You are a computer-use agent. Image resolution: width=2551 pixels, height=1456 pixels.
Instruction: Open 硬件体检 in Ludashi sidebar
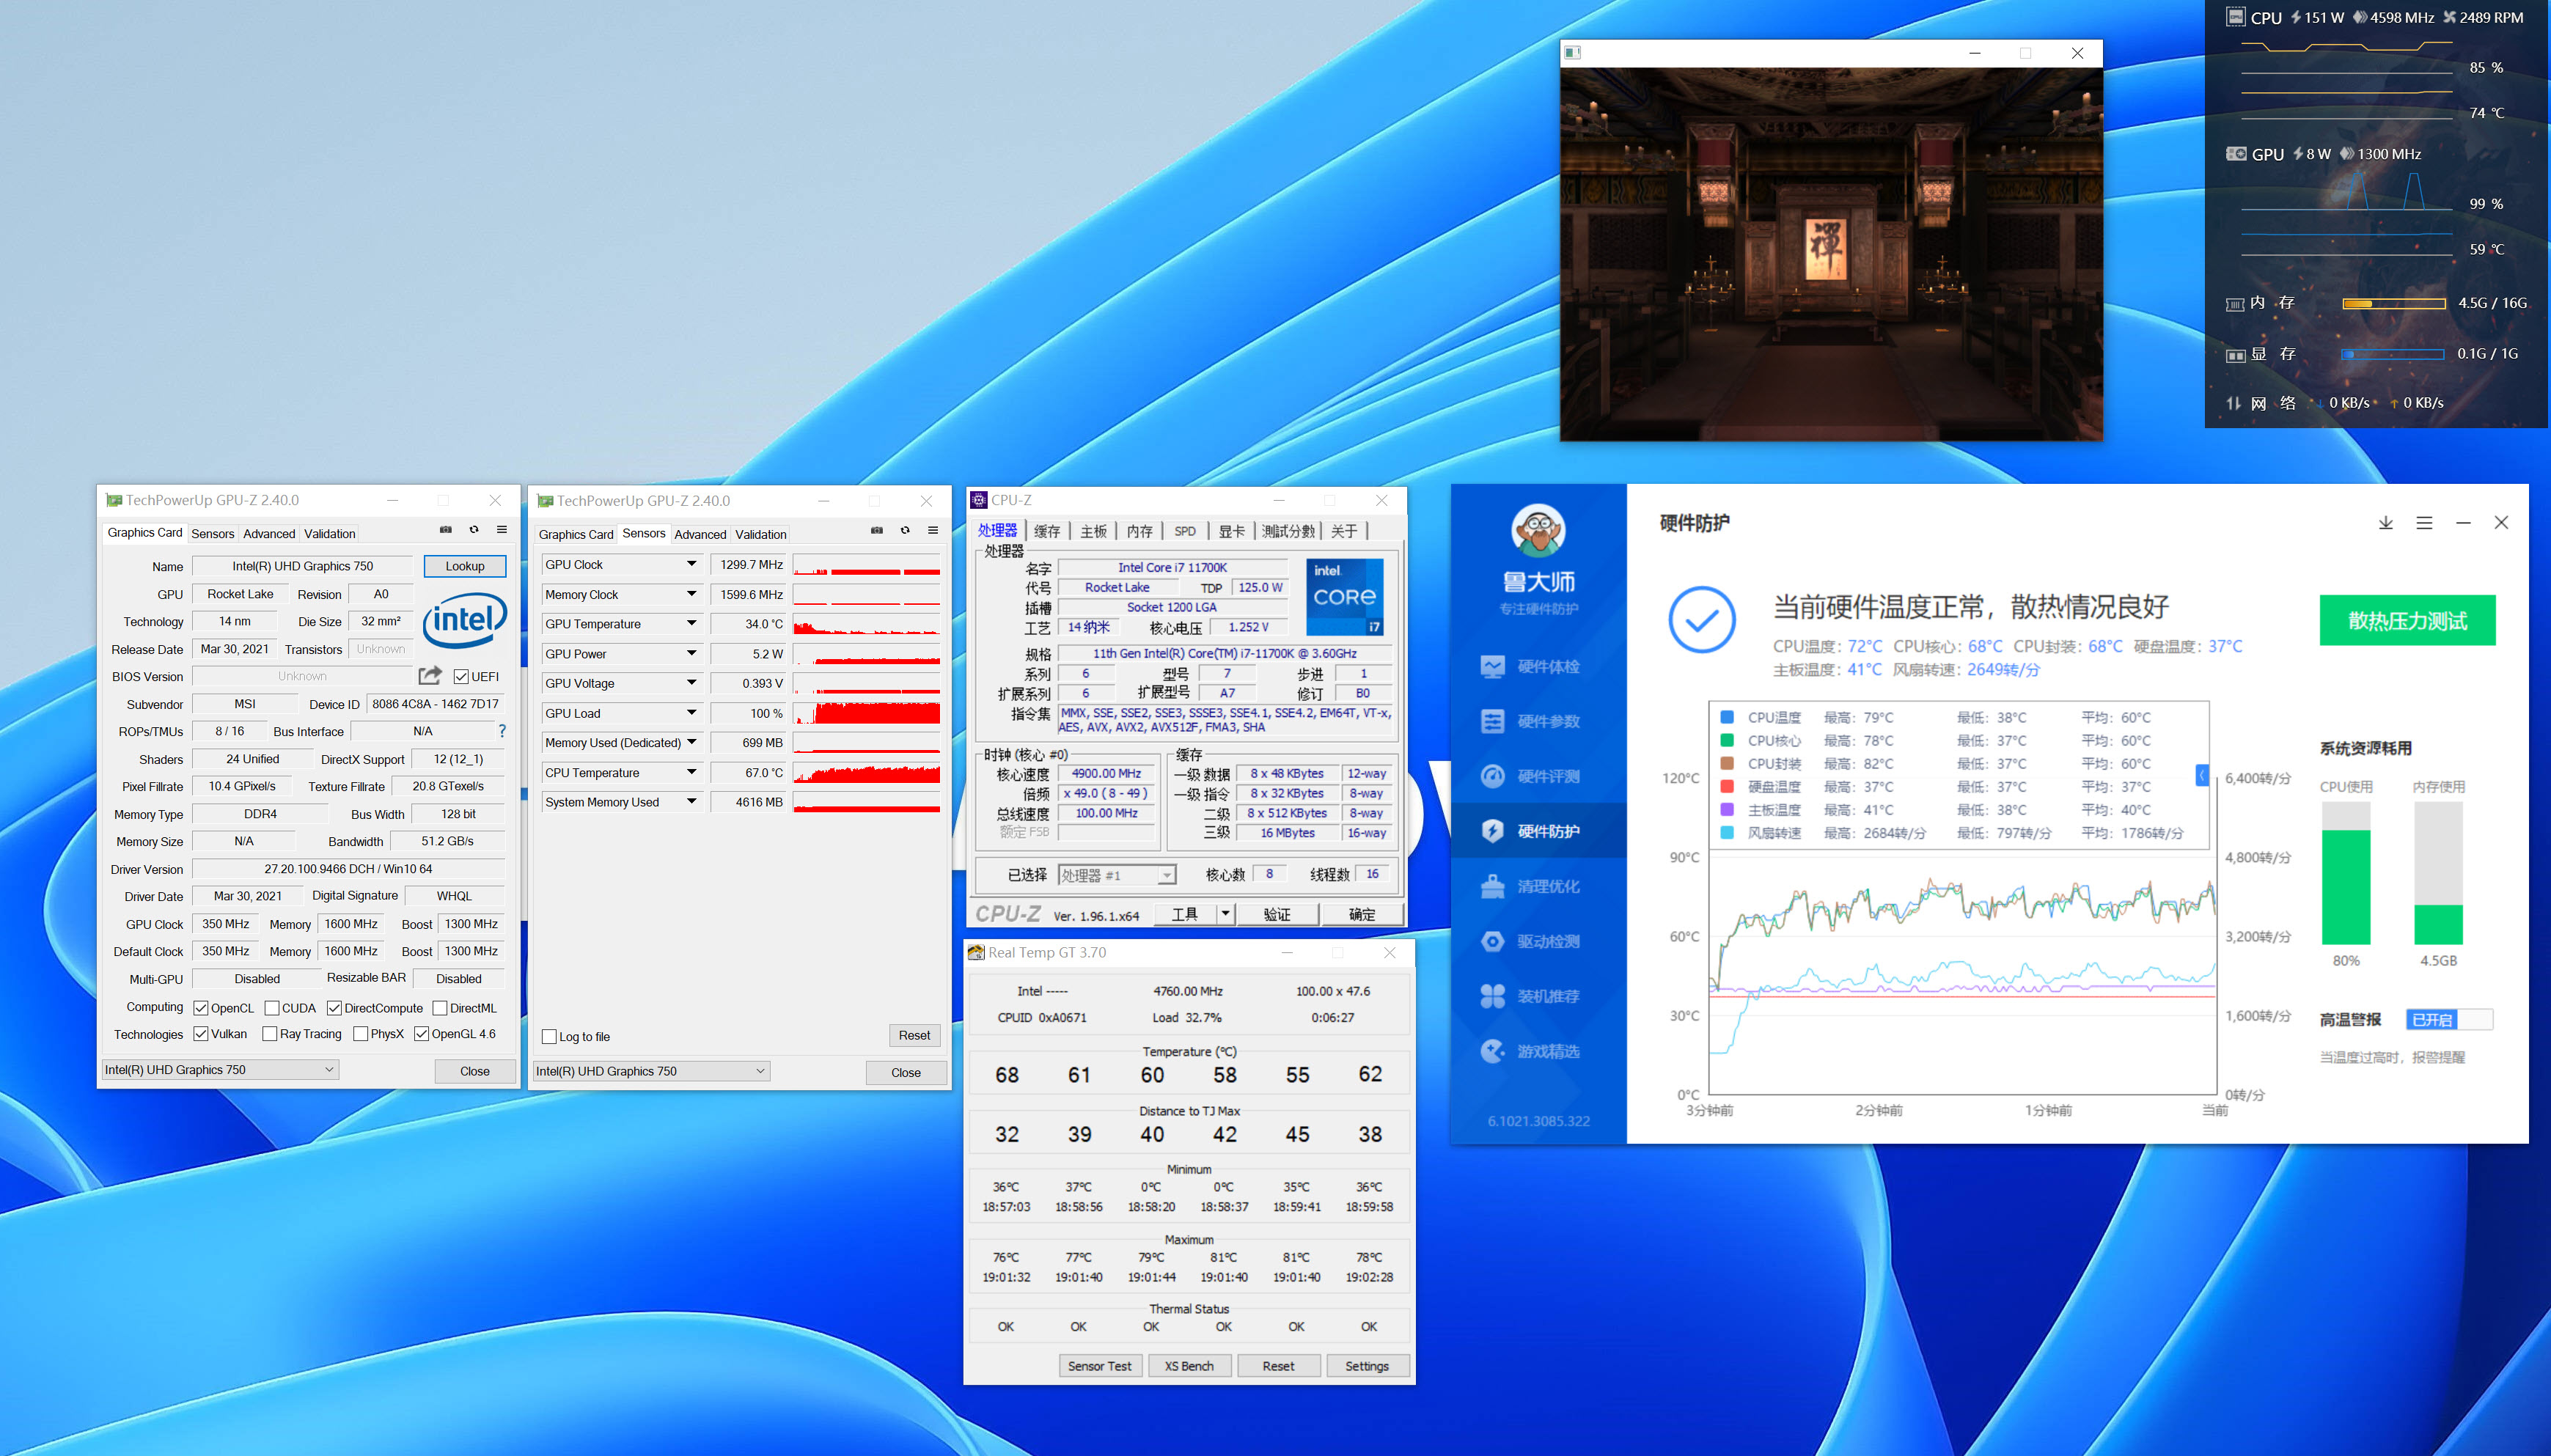(x=1547, y=667)
